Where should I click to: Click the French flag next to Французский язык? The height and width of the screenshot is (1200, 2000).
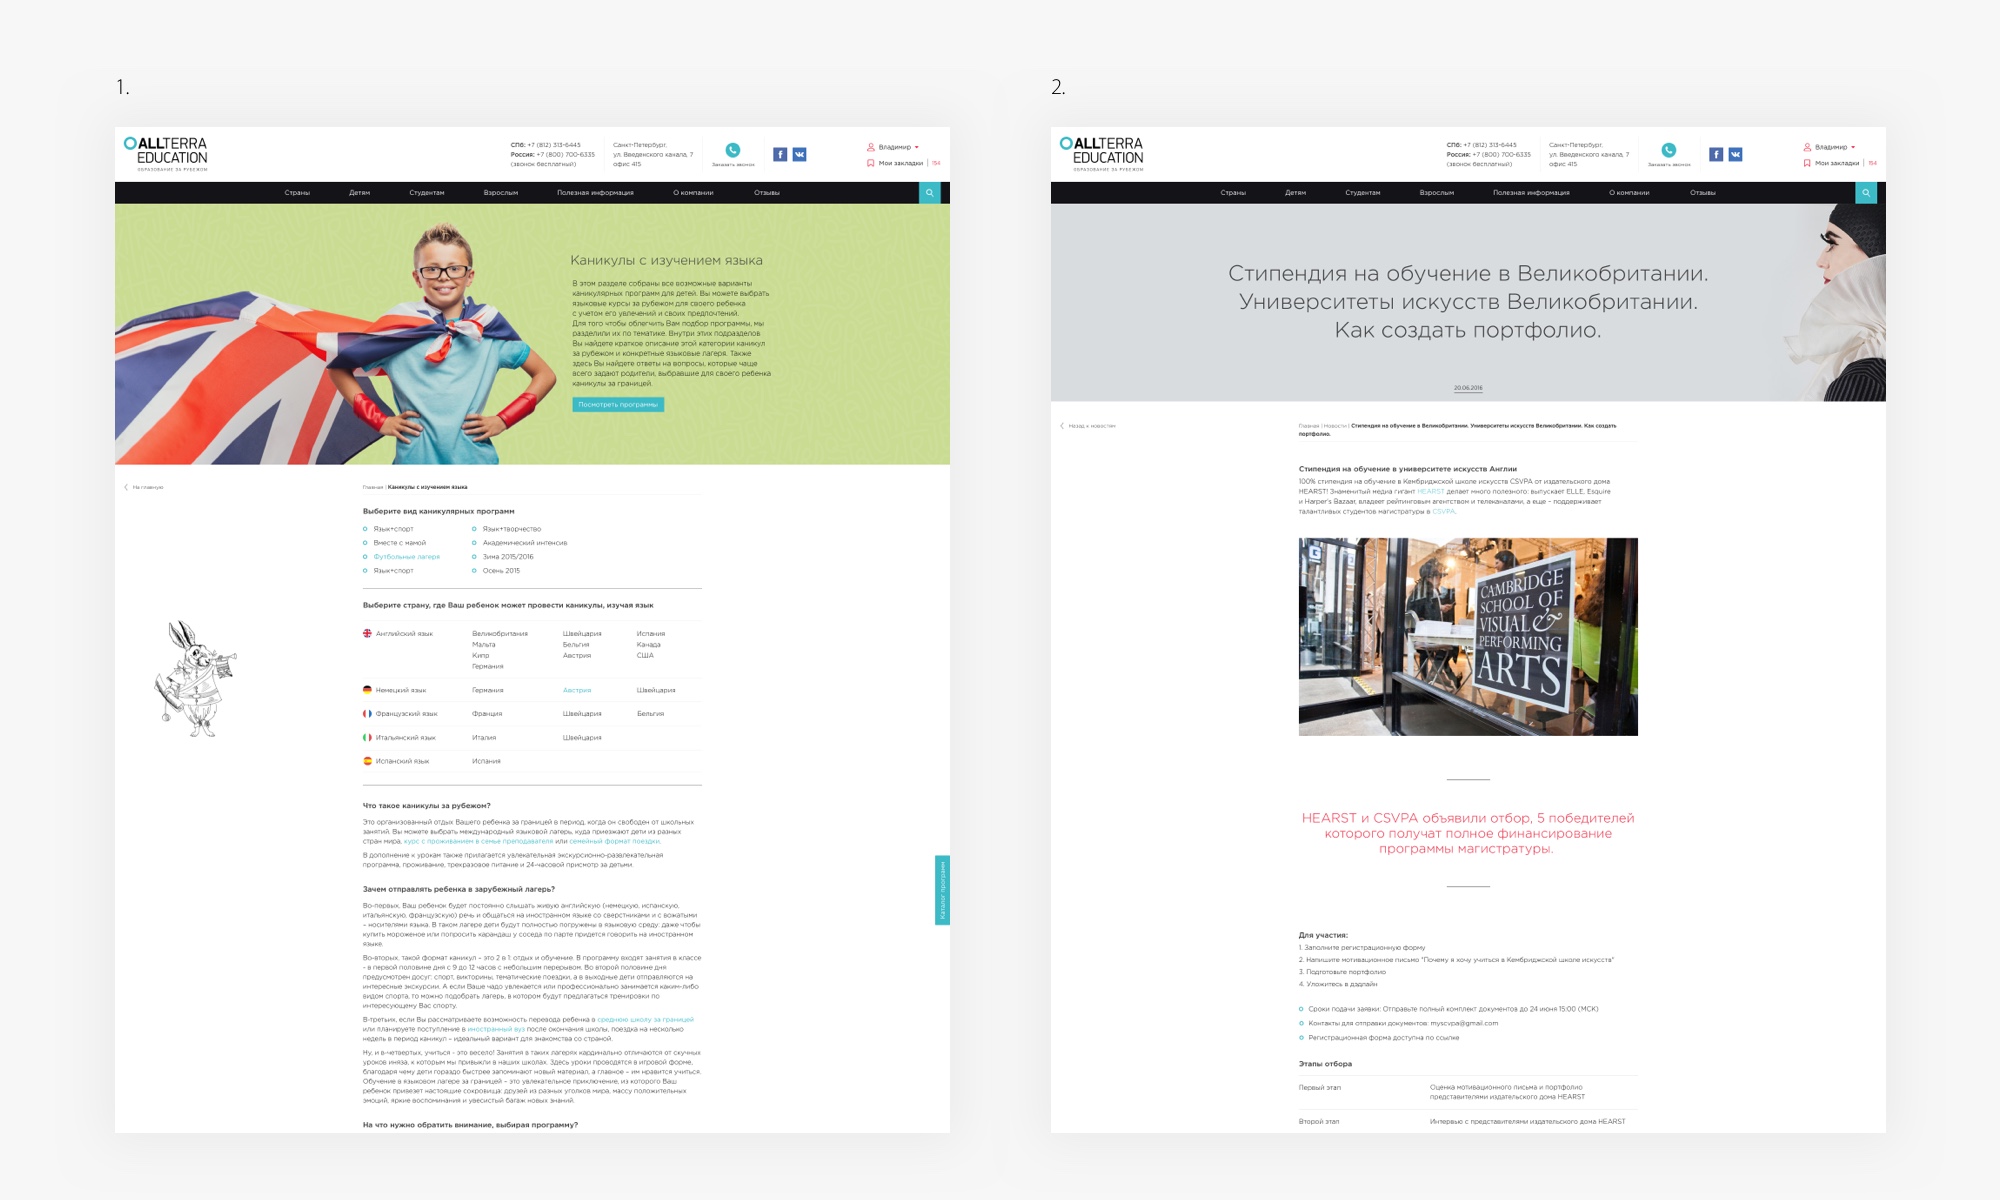[x=367, y=714]
